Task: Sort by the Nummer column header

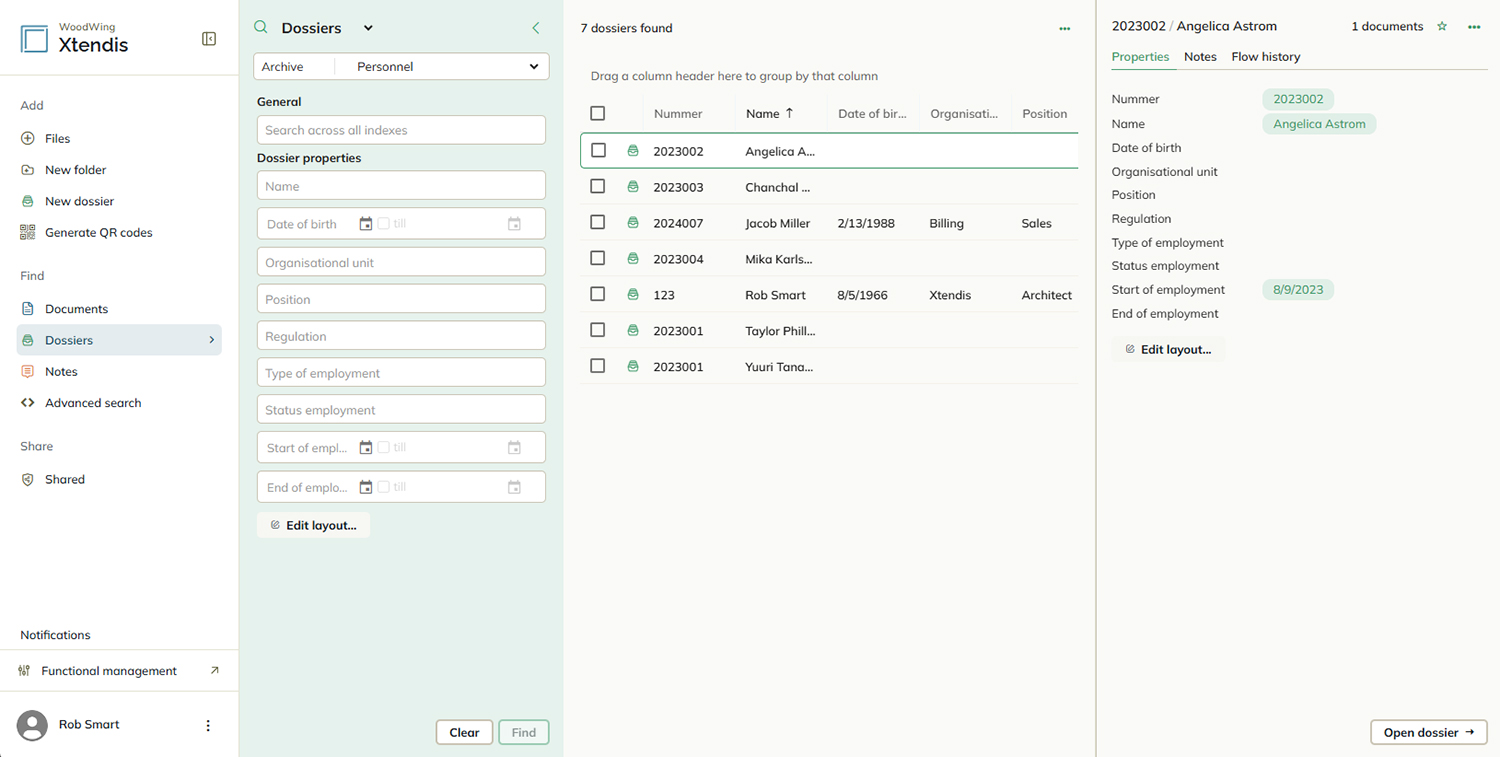Action: [678, 114]
